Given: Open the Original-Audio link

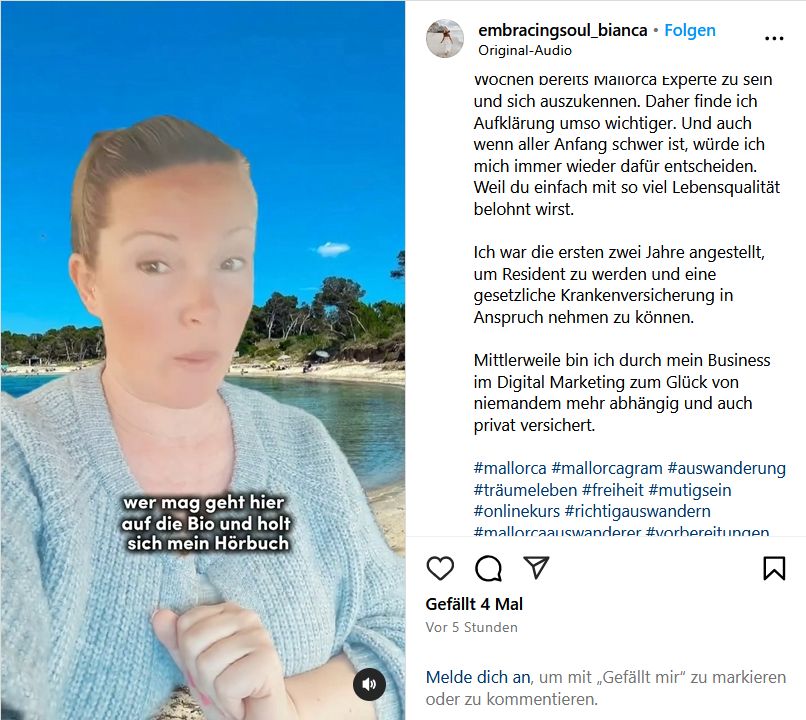Looking at the screenshot, I should tap(525, 50).
